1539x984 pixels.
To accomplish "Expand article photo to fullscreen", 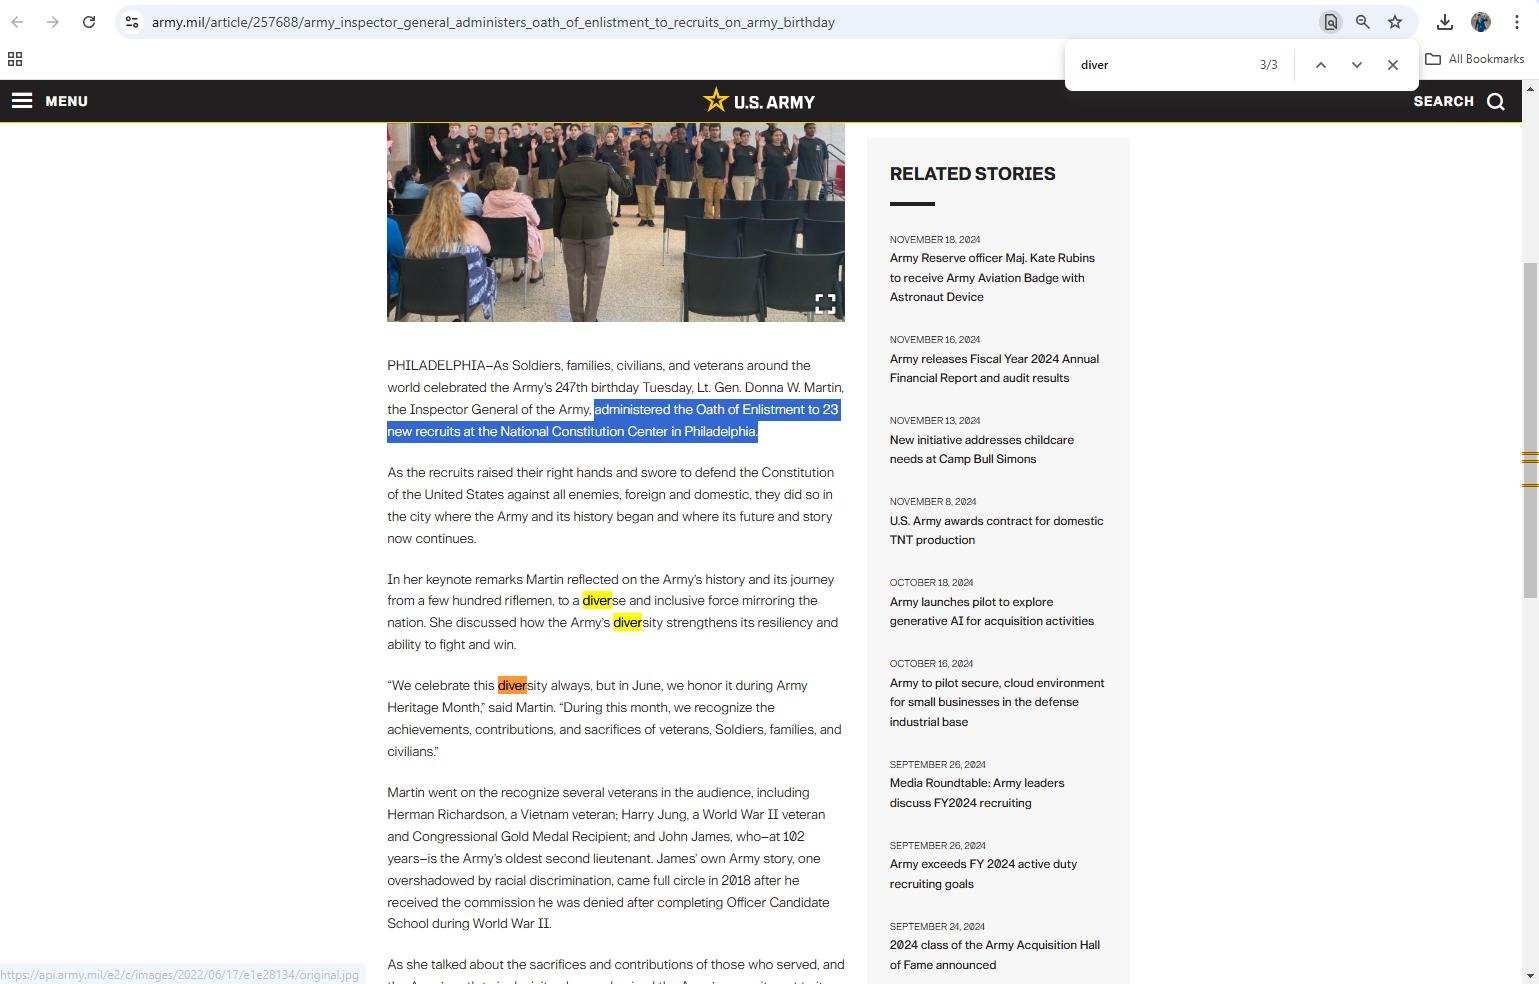I will pos(825,304).
